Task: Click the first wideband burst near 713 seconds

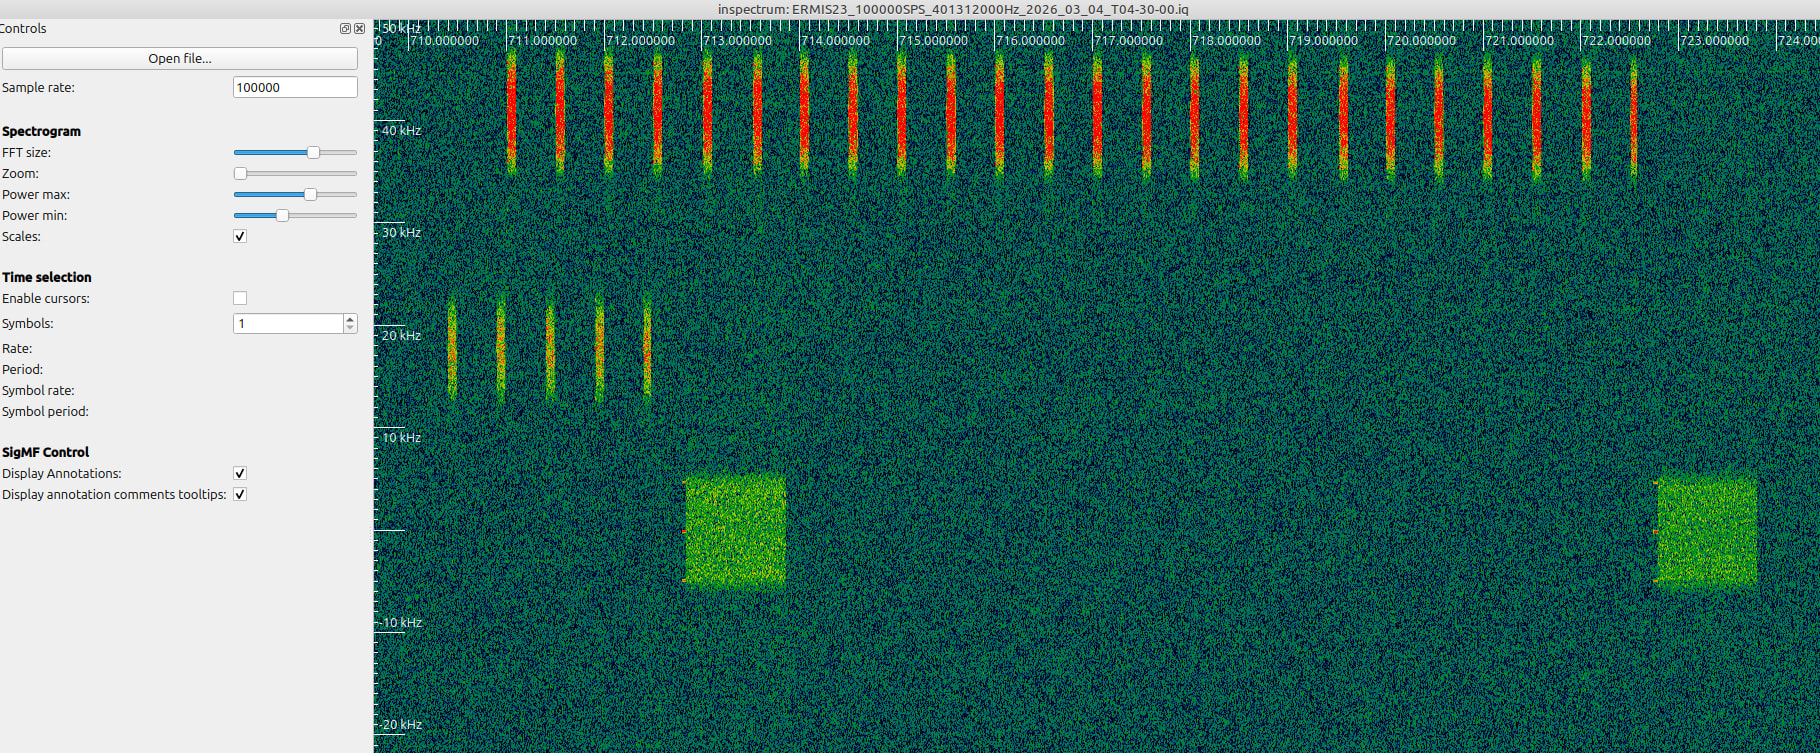Action: click(x=735, y=530)
